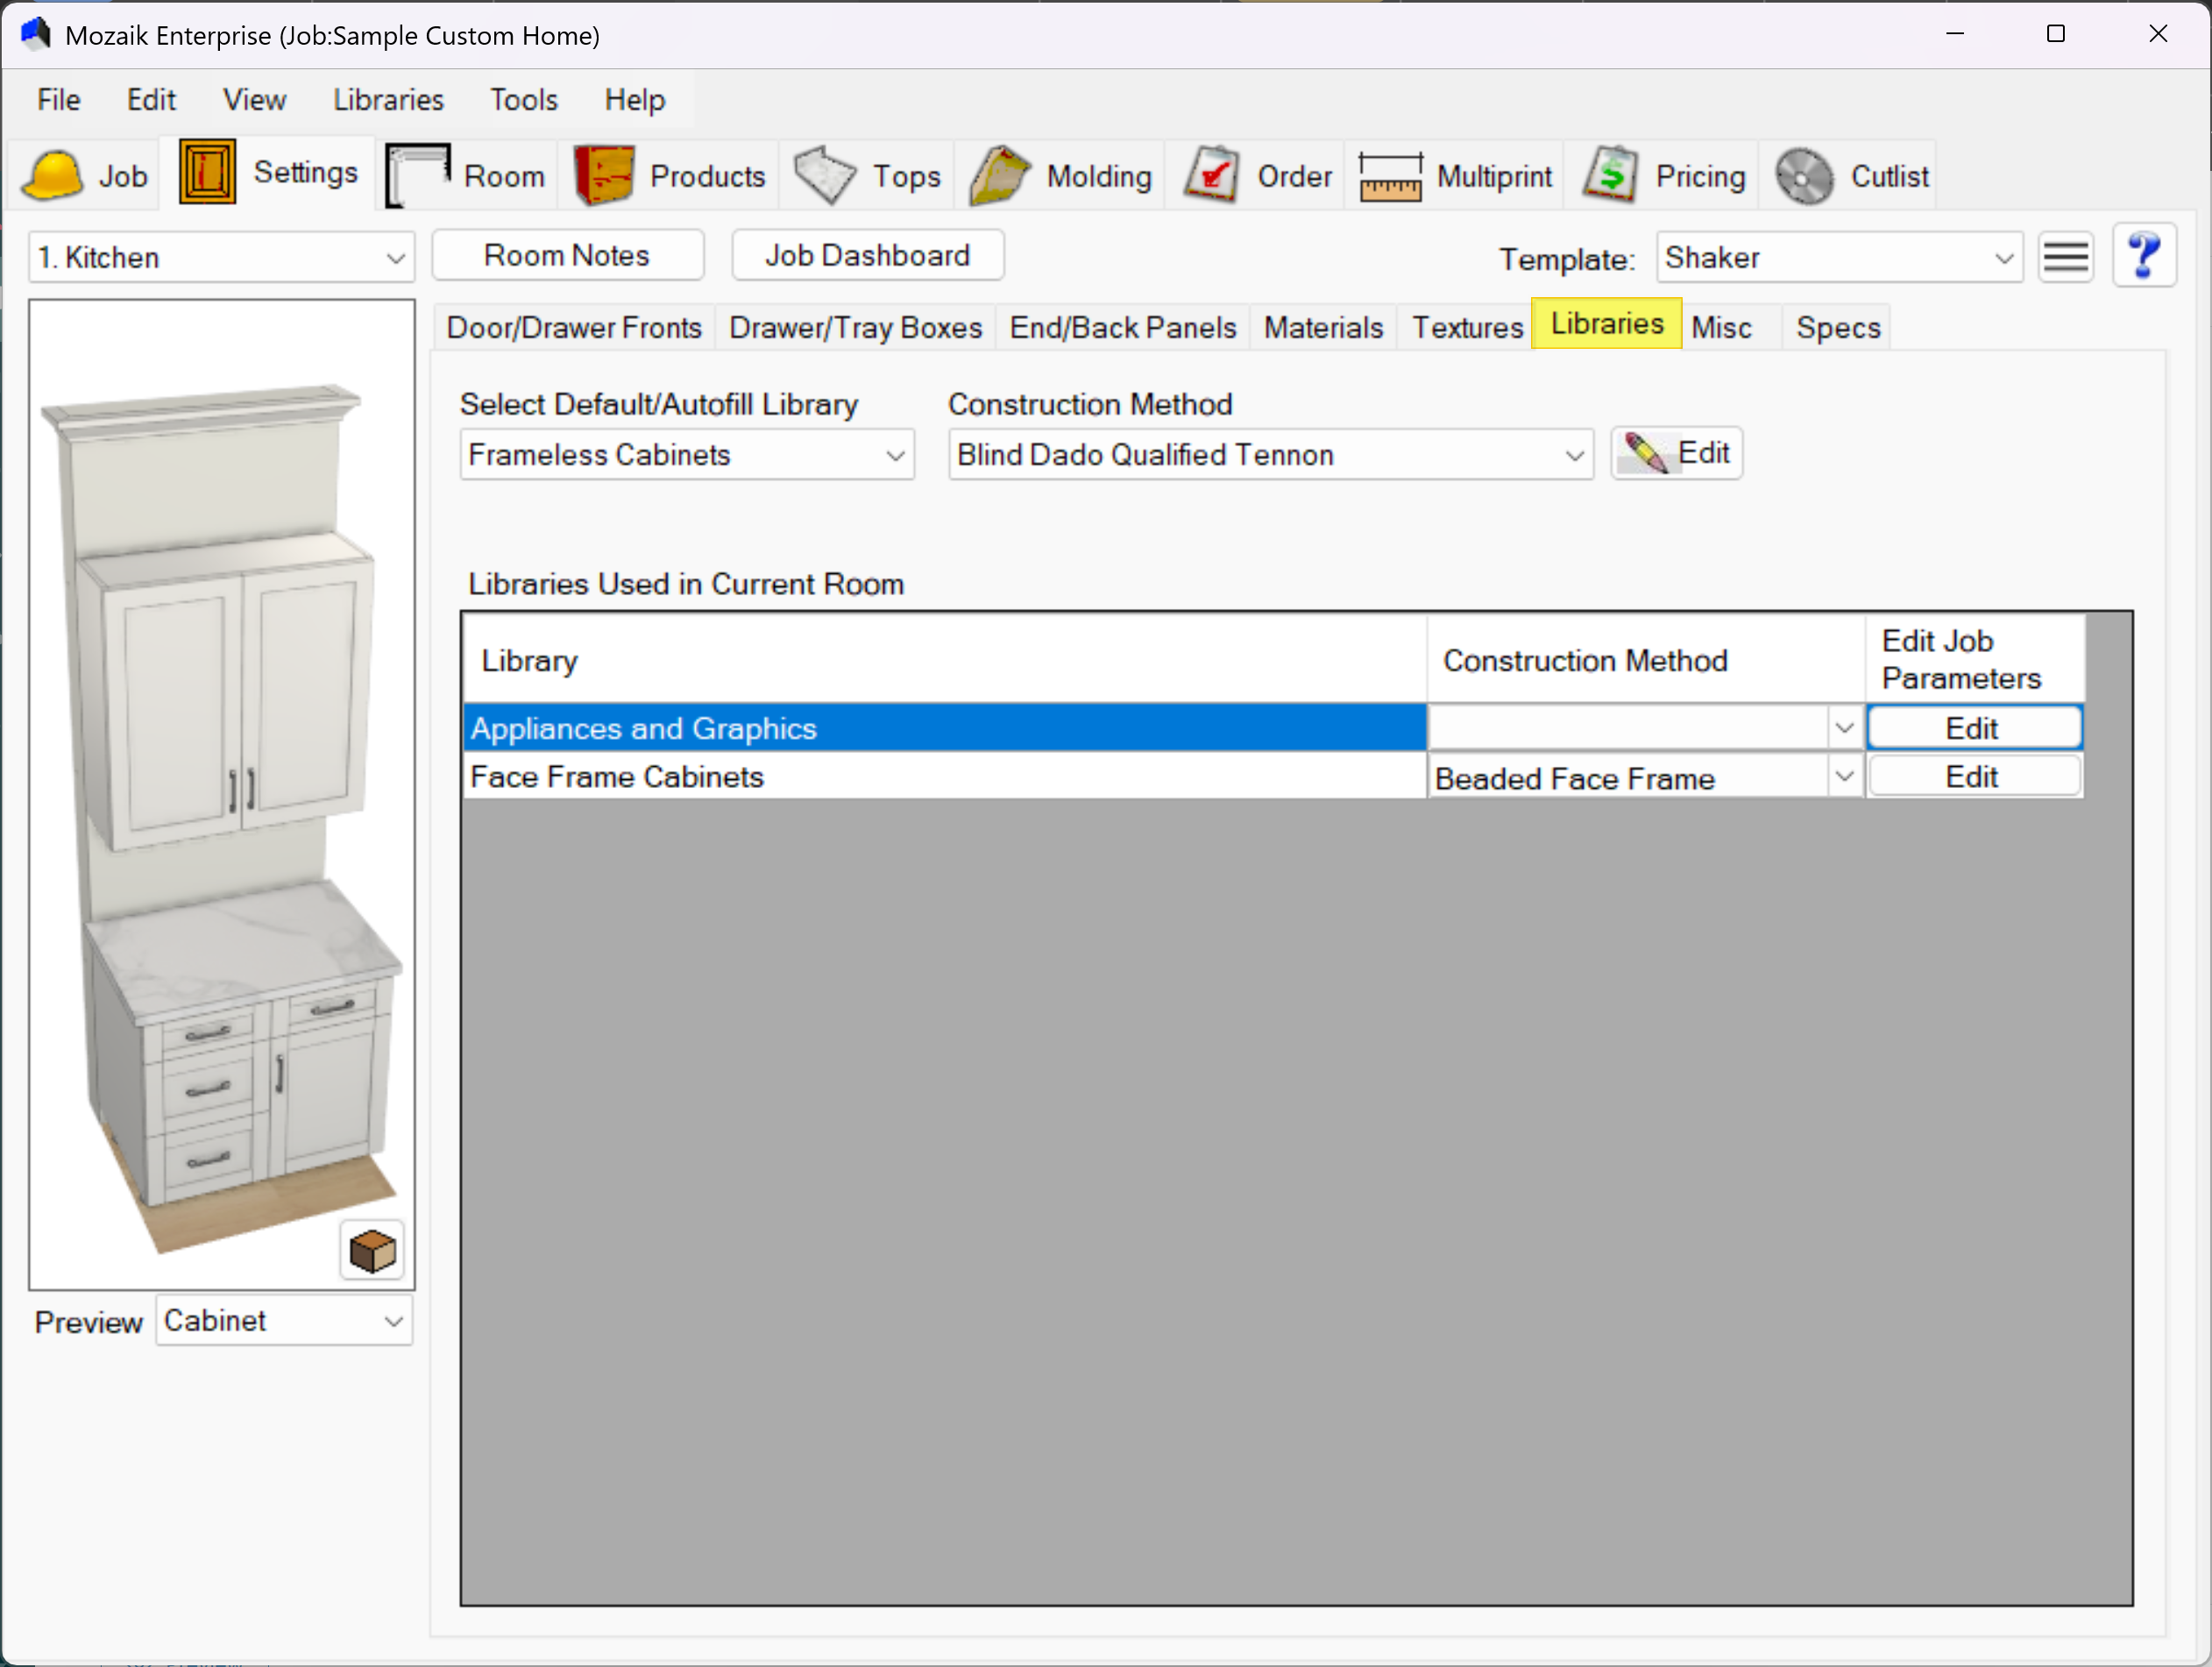This screenshot has width=2212, height=1667.
Task: Open the Cutlist saw blade icon
Action: (x=1803, y=176)
